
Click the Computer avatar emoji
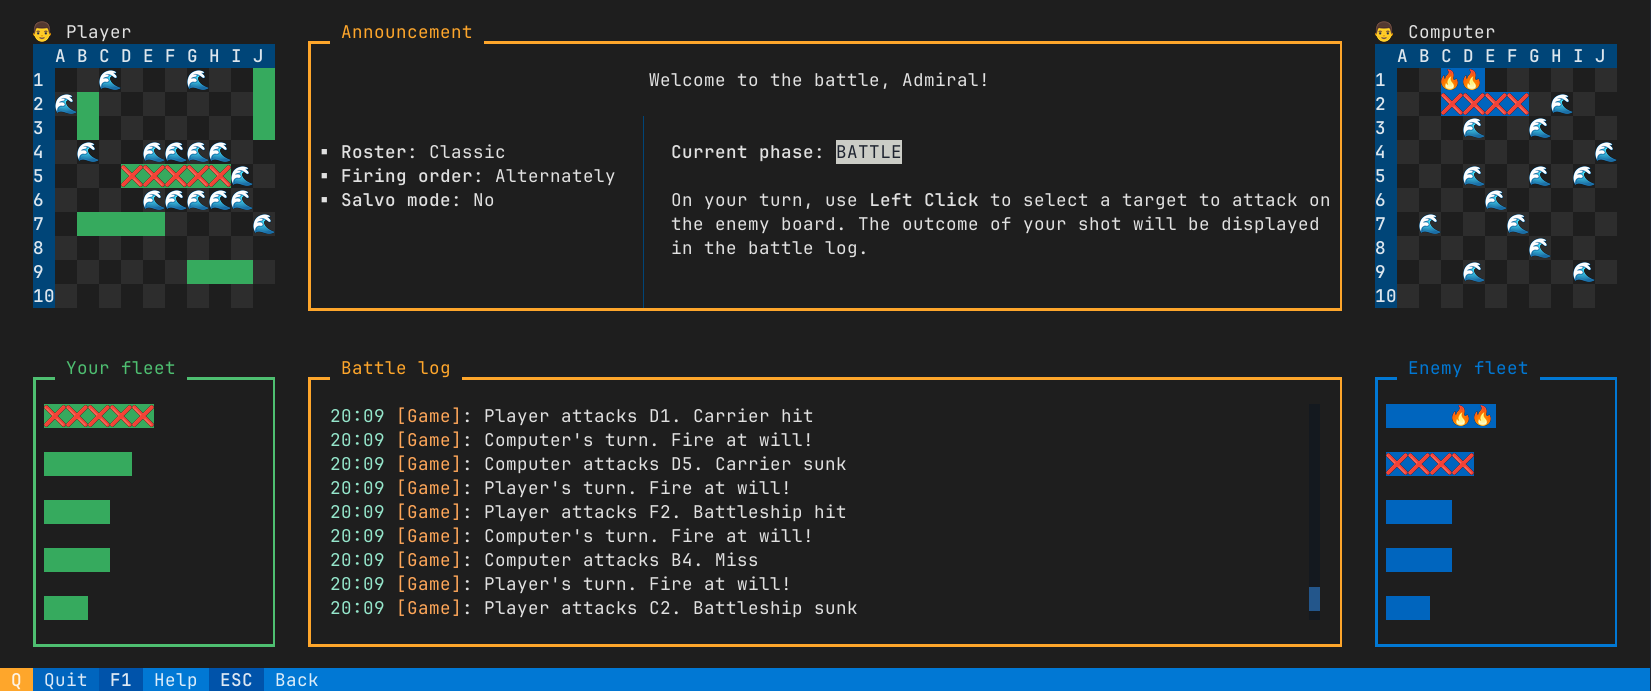pyautogui.click(x=1384, y=32)
